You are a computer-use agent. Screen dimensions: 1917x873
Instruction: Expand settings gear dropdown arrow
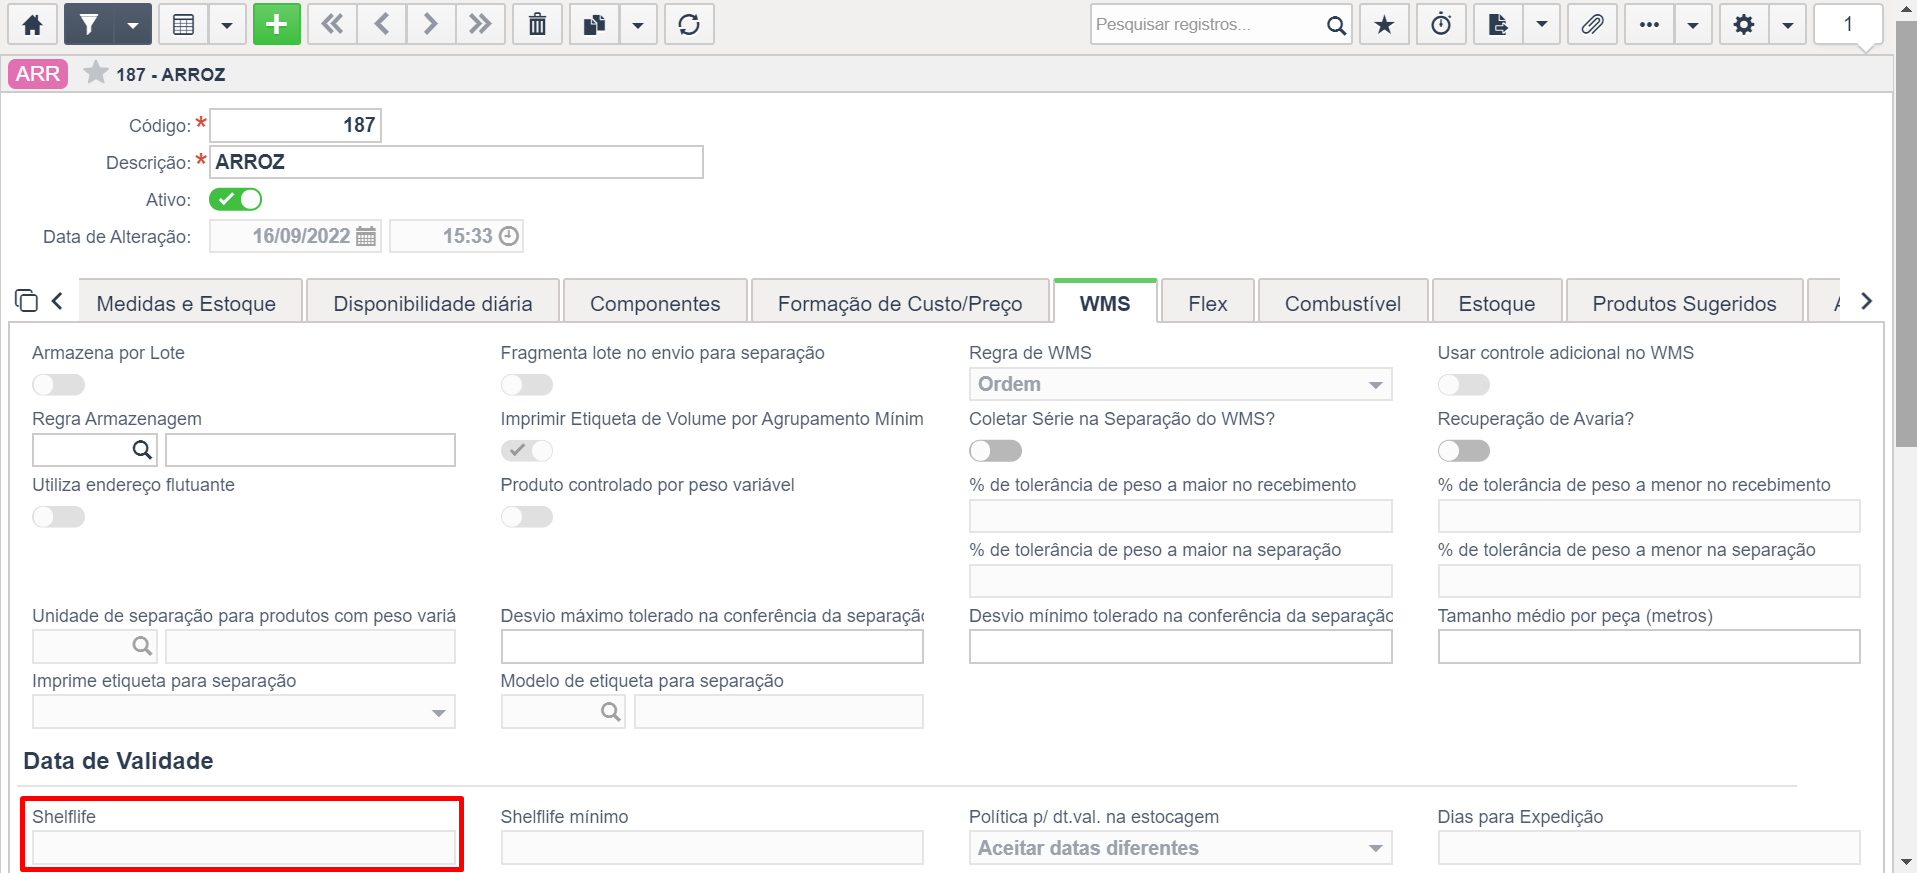[1788, 25]
